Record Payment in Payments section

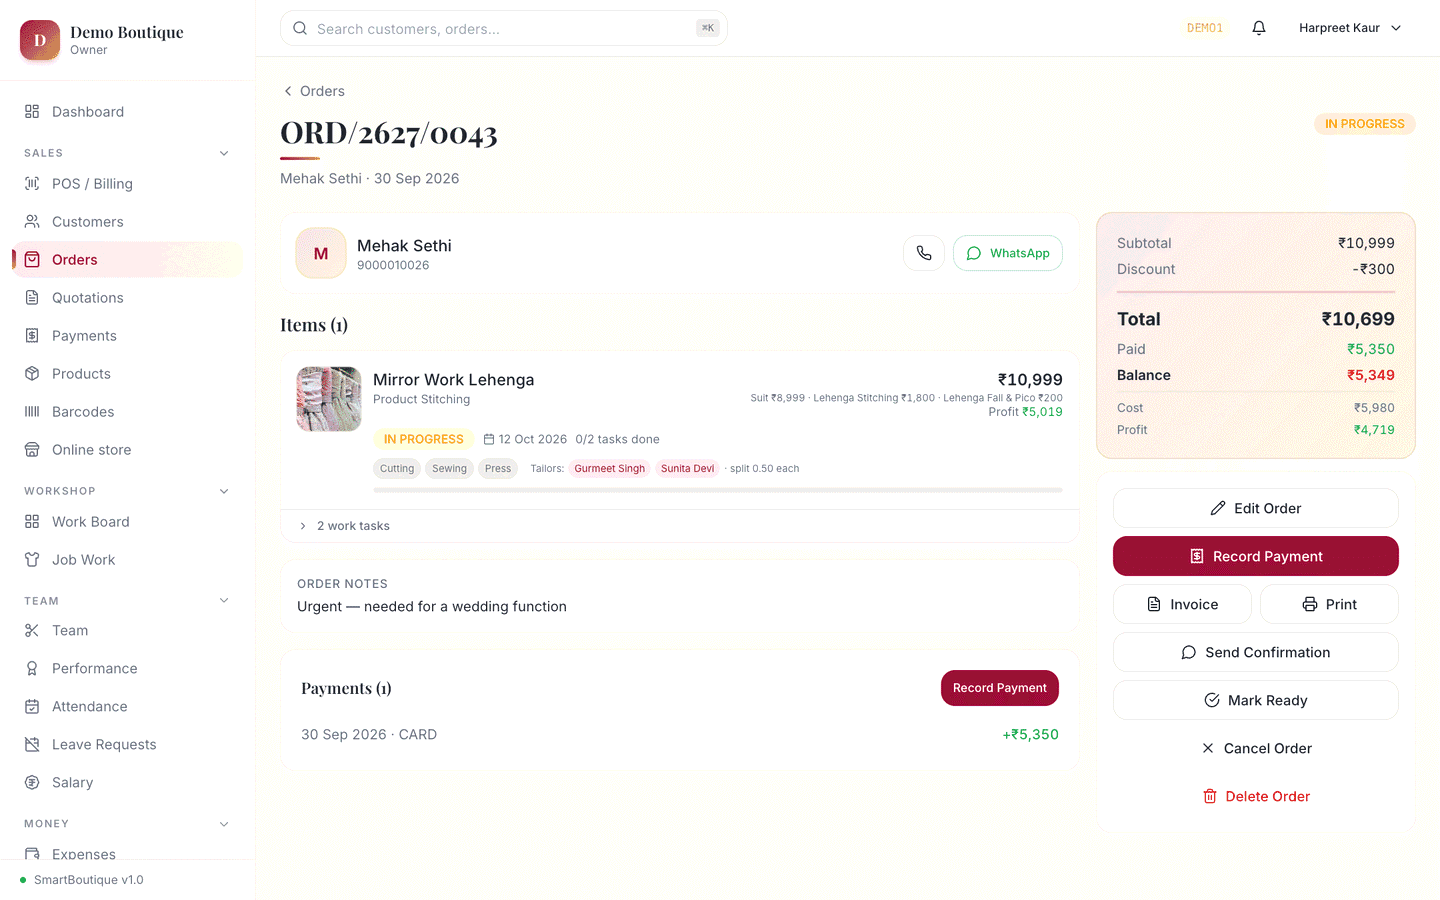1000,688
